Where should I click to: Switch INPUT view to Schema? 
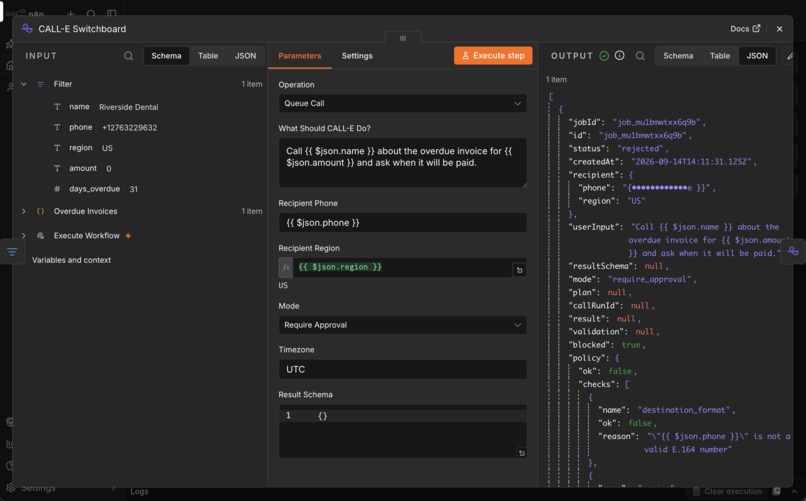pos(166,55)
